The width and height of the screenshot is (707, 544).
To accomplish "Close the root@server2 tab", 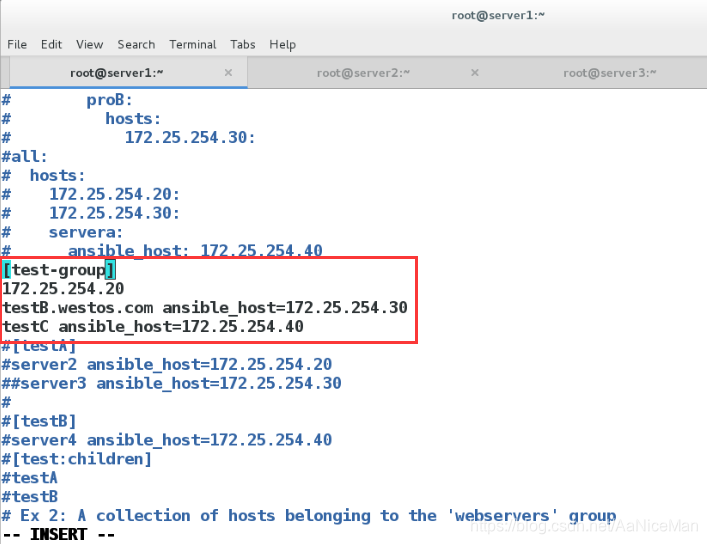I will pos(475,73).
